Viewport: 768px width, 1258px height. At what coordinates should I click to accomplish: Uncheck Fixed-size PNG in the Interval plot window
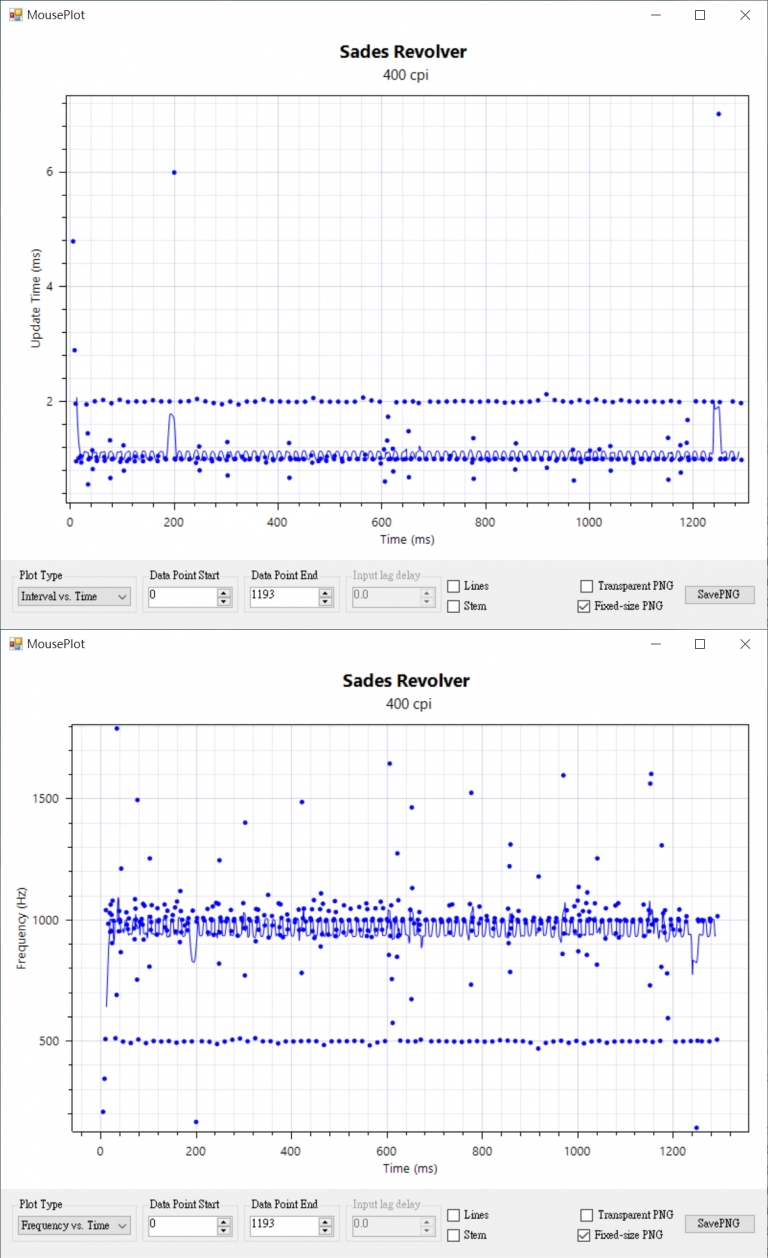586,606
